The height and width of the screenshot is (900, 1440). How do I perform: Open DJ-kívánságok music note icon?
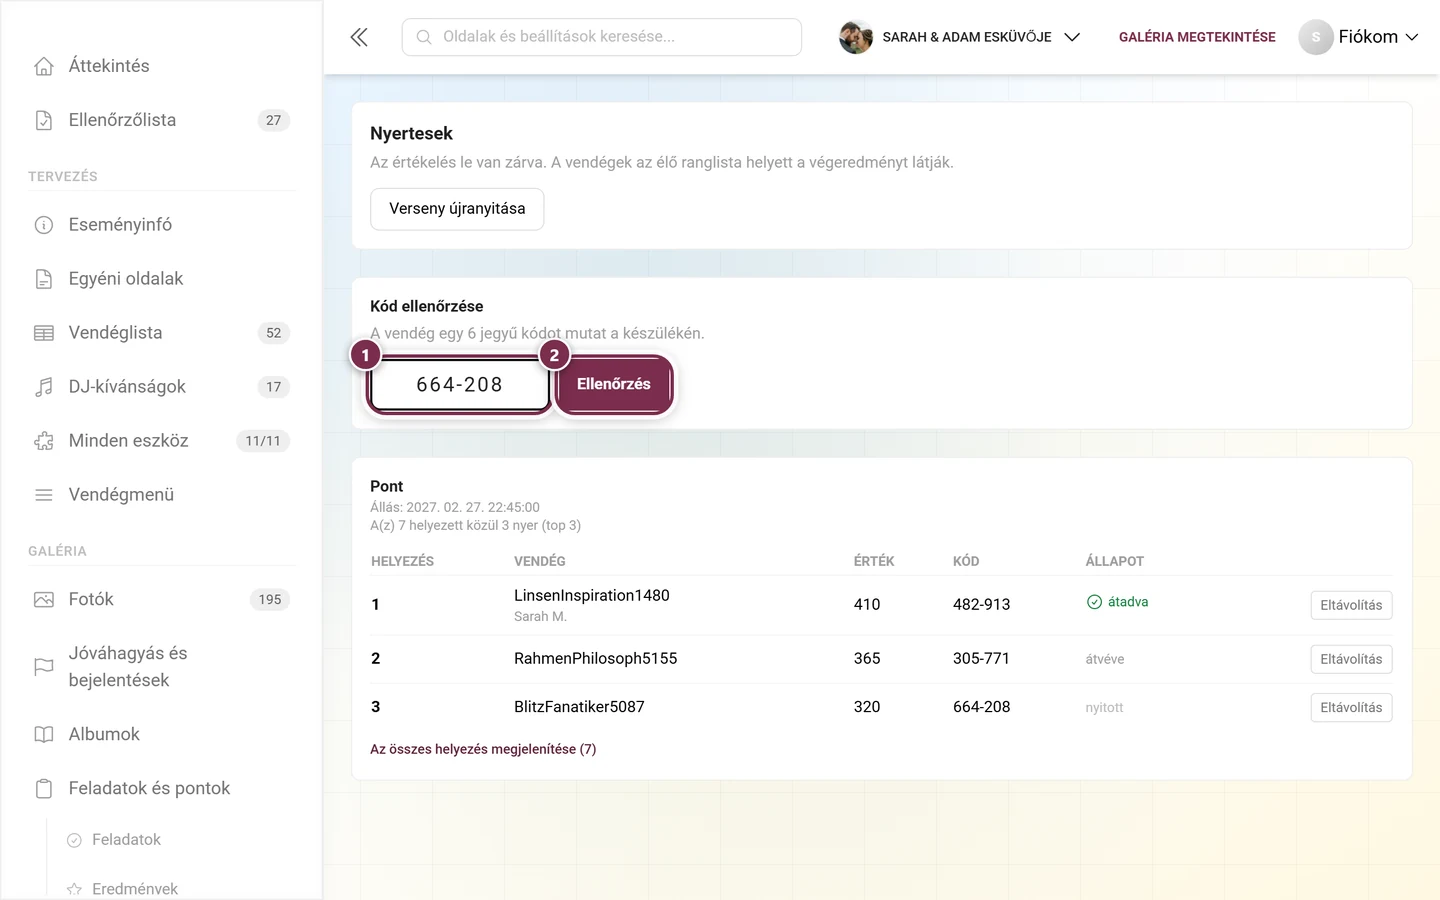pyautogui.click(x=44, y=387)
